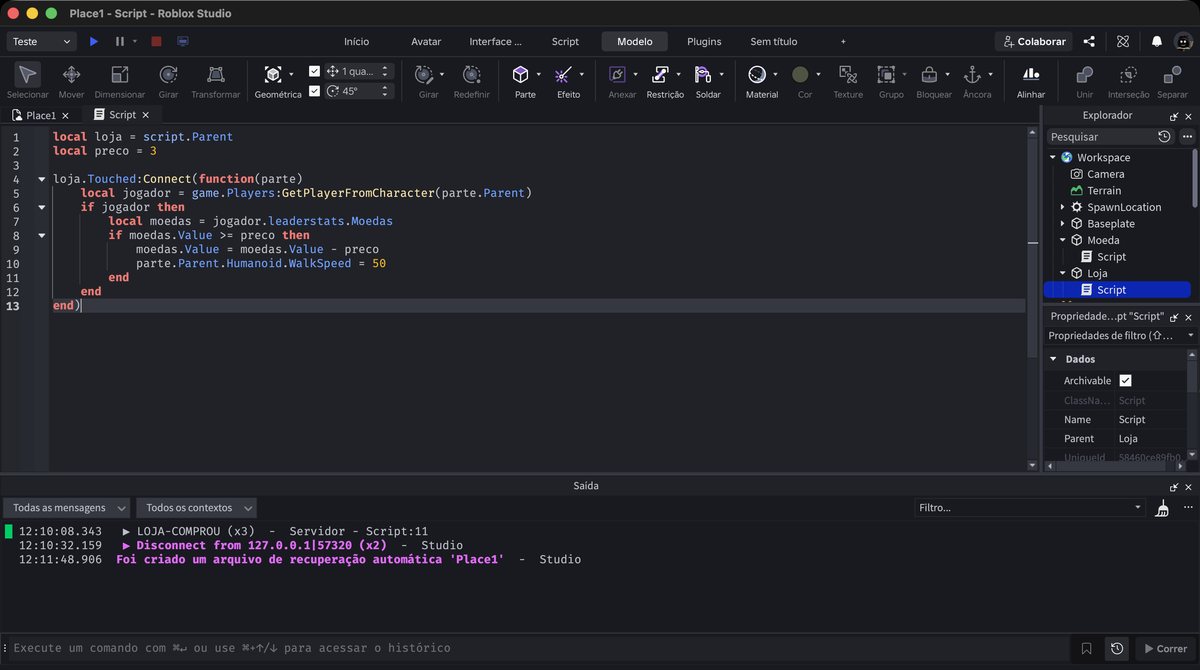The image size is (1200, 670).
Task: Toggle the 45° rotation snap checkbox
Action: pos(315,91)
